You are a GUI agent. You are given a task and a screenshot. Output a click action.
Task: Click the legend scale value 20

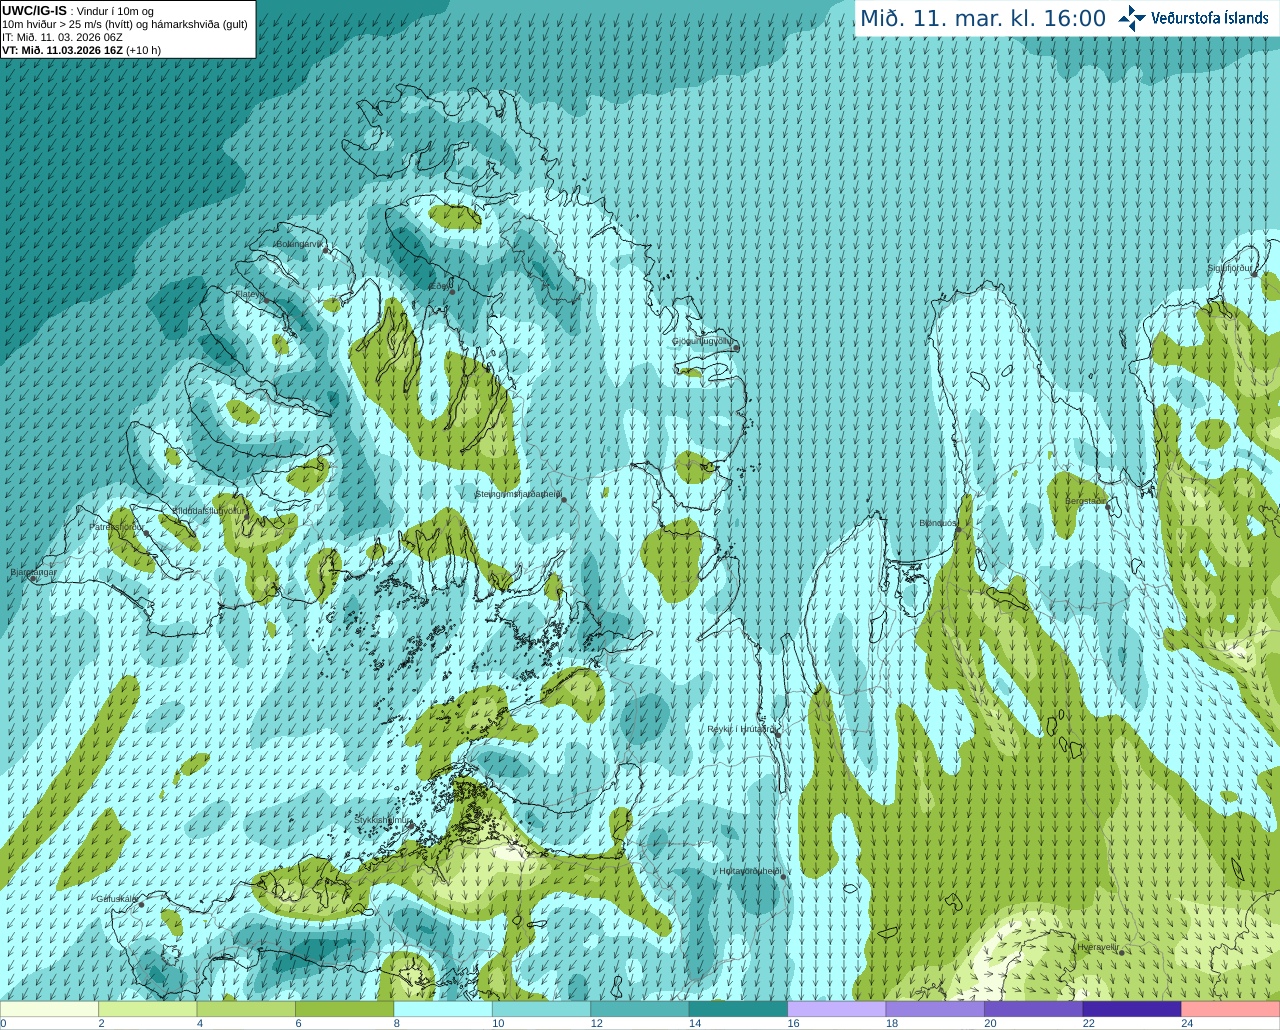(990, 1023)
